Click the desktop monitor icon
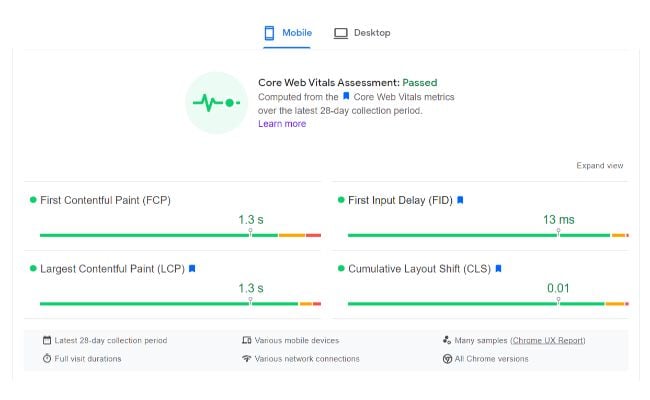Screen dimensions: 650x400 (x=341, y=33)
